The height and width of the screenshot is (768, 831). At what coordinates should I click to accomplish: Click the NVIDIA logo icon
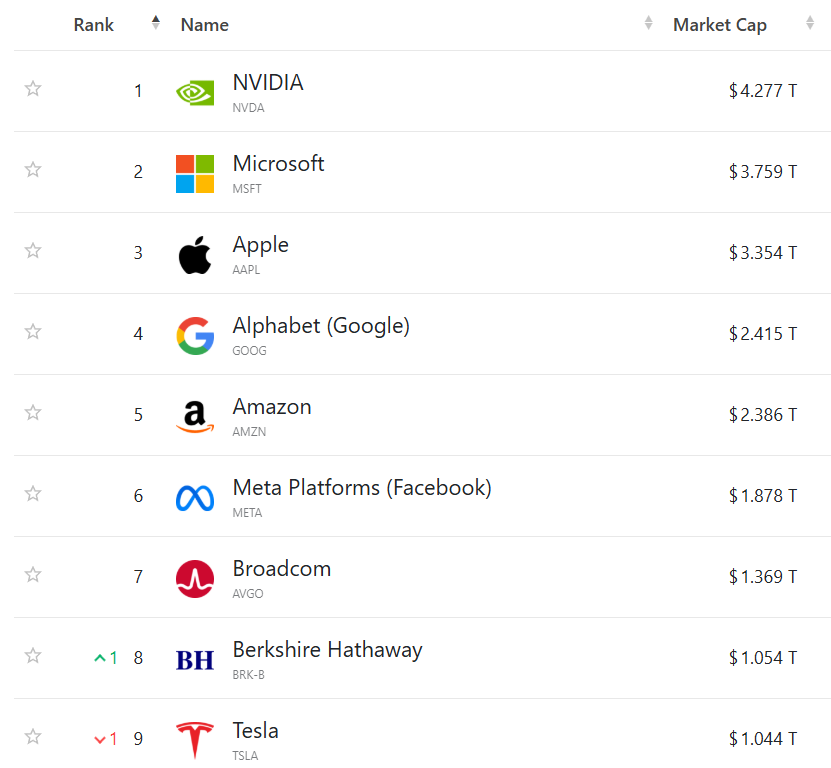(195, 93)
